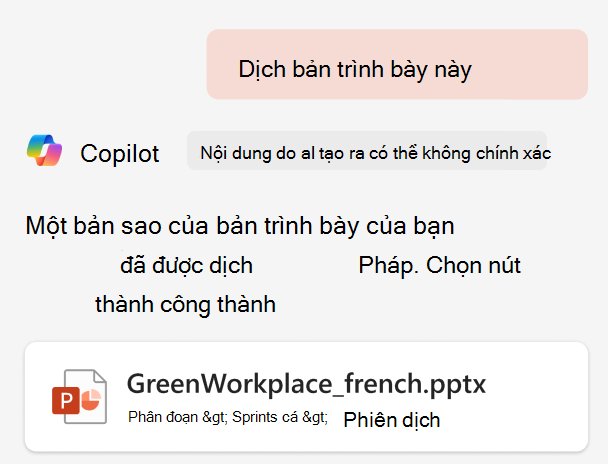This screenshot has height=464, width=608.
Task: Click the Copilot logo icon
Action: 45,150
